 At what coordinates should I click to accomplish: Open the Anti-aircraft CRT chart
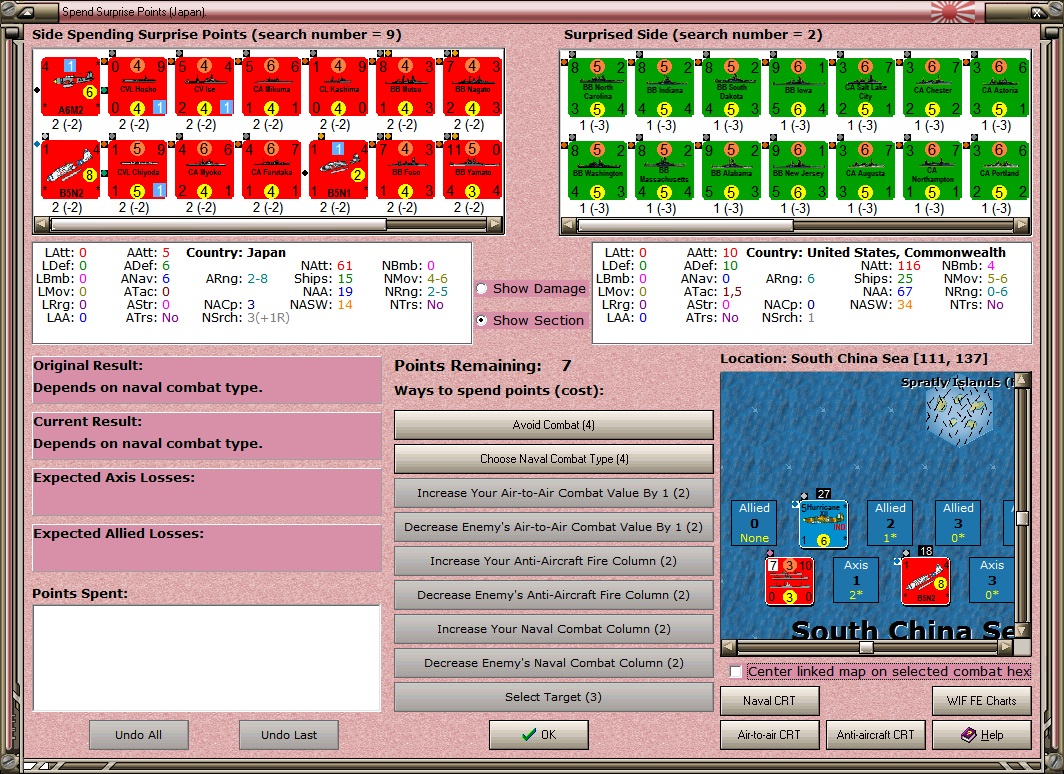[x=875, y=735]
